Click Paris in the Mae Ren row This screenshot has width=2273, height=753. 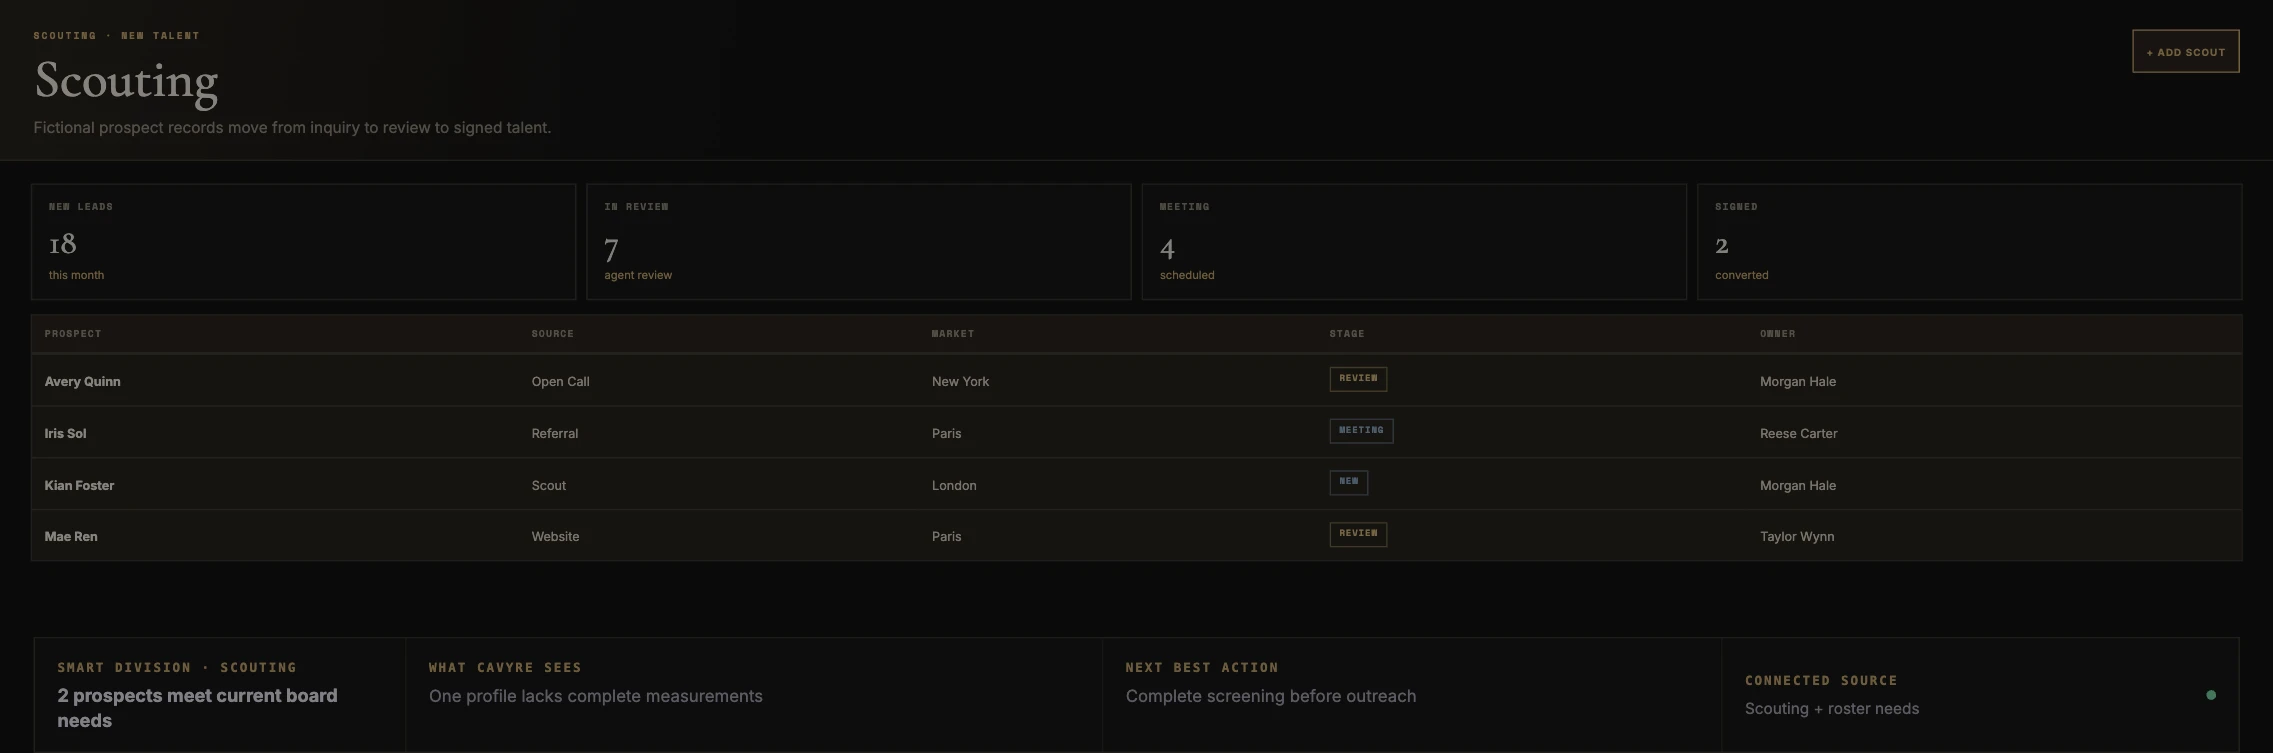(x=946, y=536)
